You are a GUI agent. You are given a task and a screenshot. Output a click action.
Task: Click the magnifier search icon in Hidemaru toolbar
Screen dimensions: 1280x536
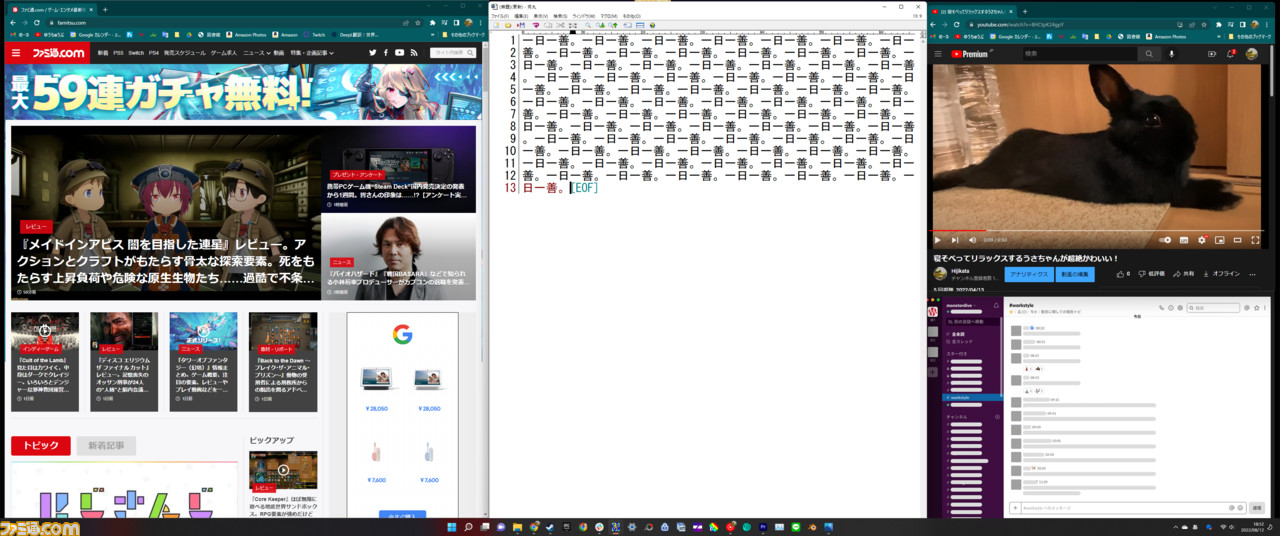point(588,25)
